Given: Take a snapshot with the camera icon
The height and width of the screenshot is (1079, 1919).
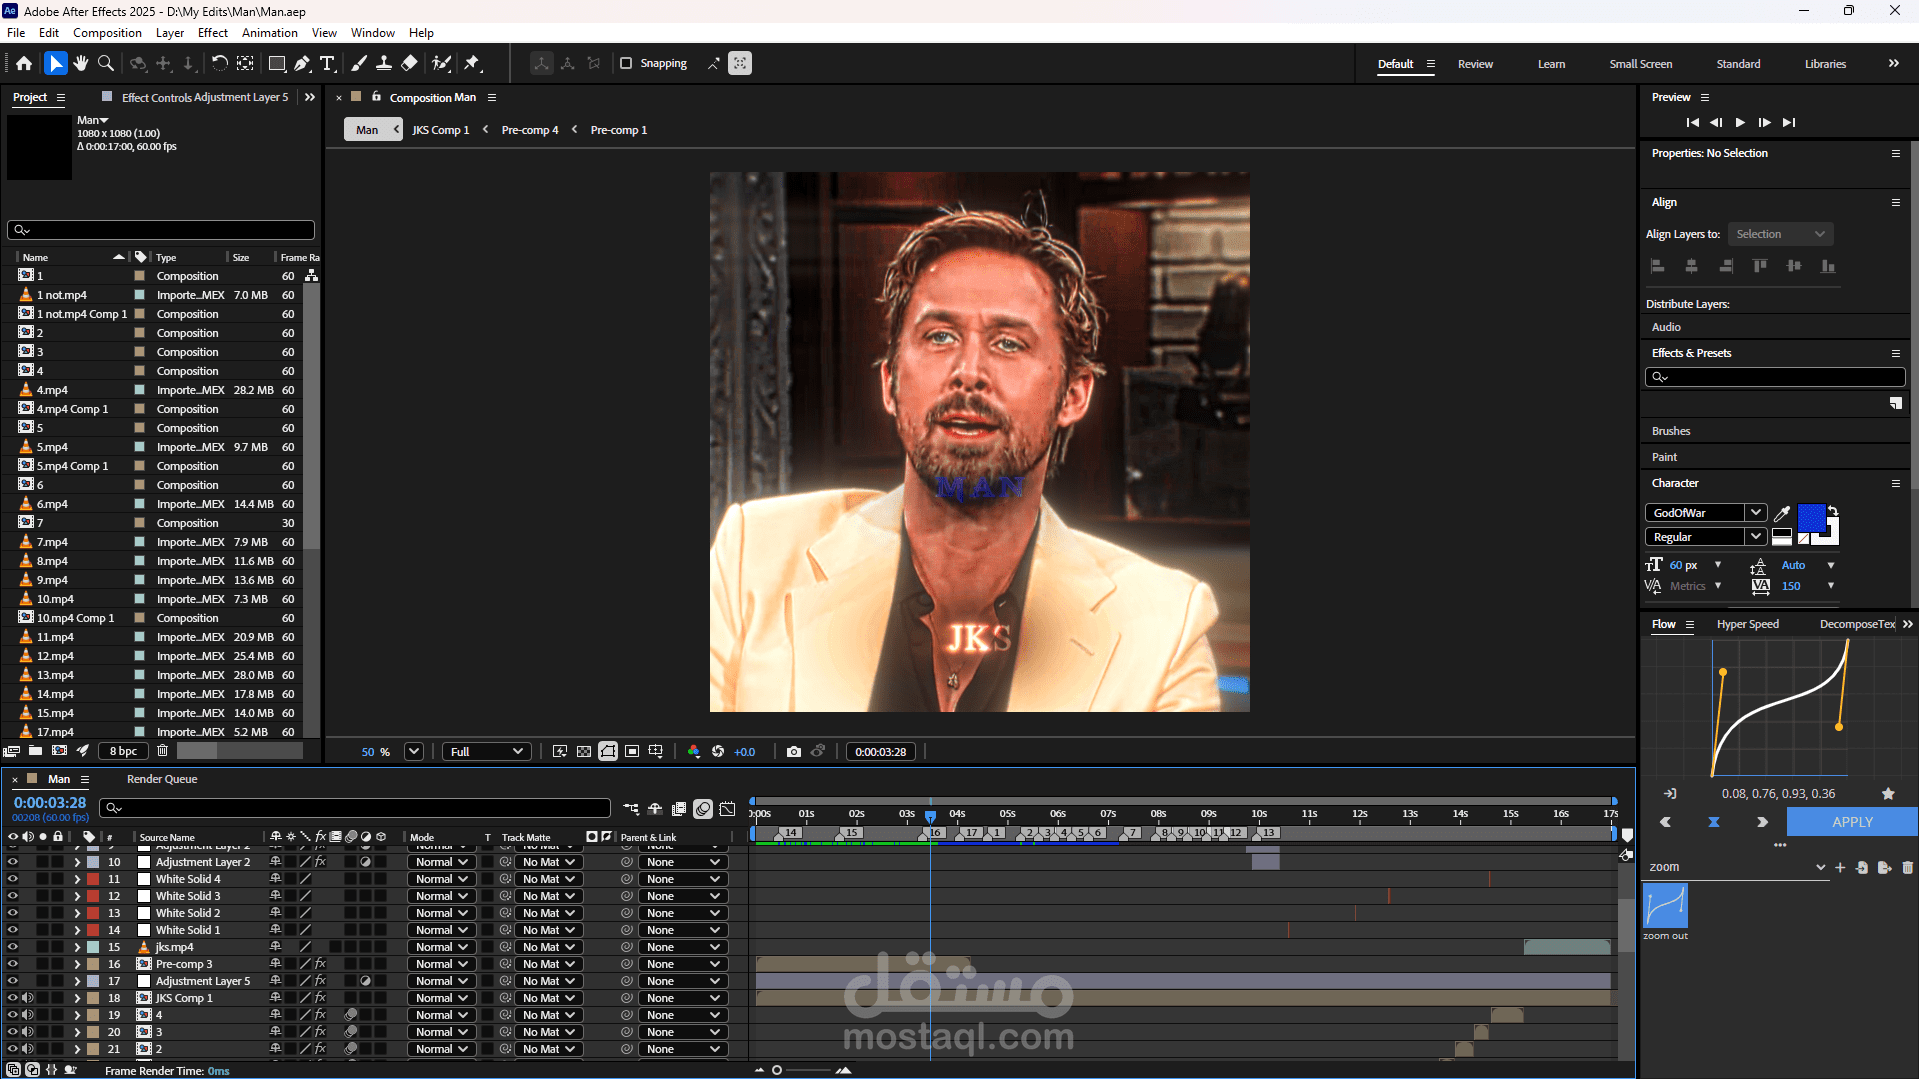Looking at the screenshot, I should tap(794, 751).
